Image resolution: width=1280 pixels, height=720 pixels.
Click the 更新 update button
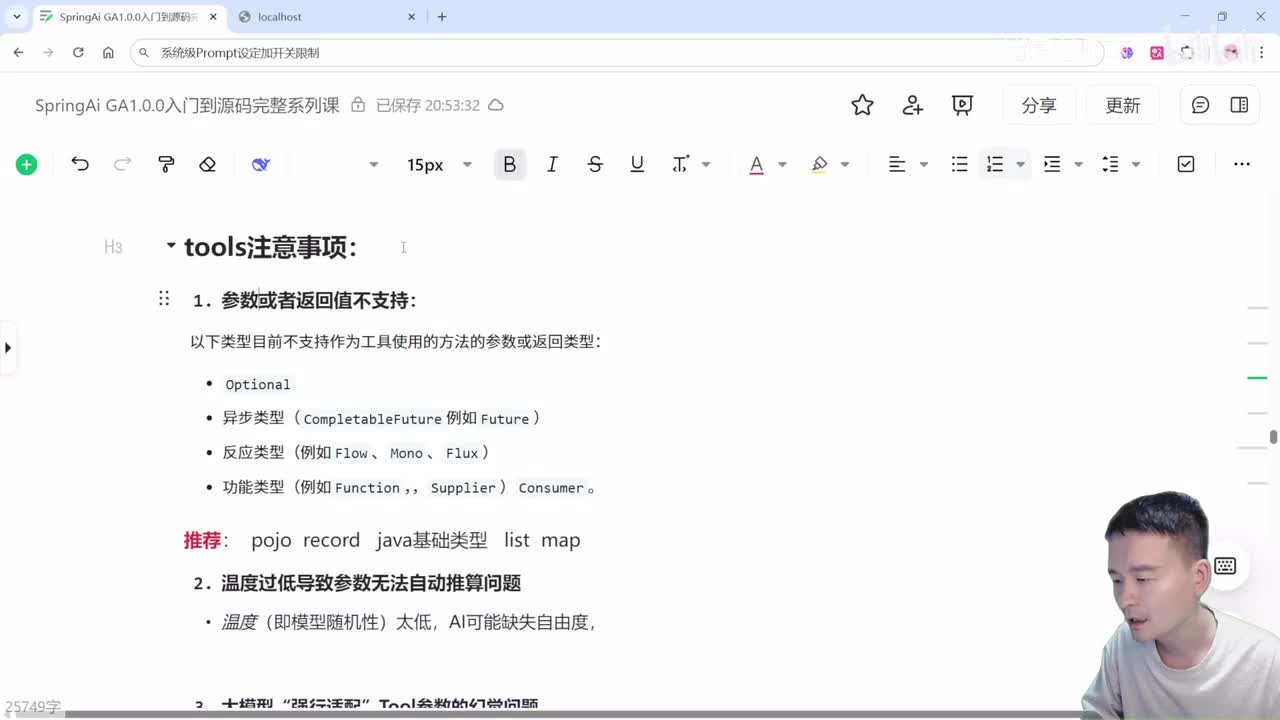tap(1123, 105)
